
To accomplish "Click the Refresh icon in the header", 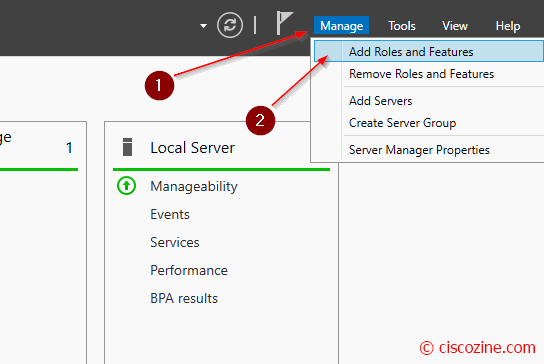I will click(x=230, y=25).
